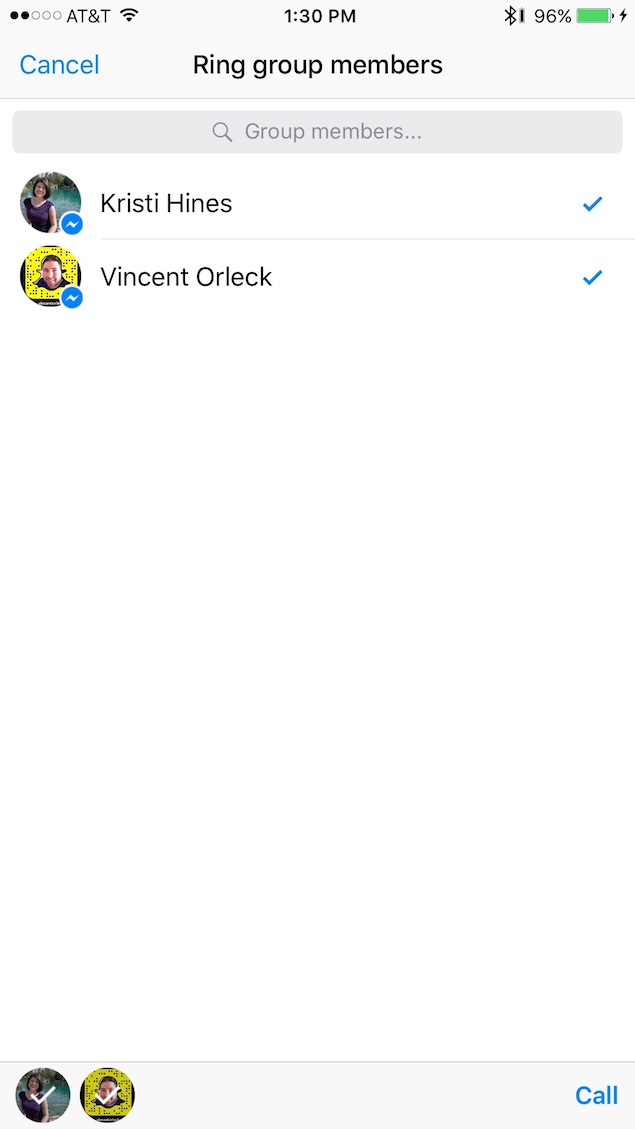Remove Kristi's selected avatar in bottom bar
Viewport: 635px width, 1129px height.
(x=43, y=1095)
